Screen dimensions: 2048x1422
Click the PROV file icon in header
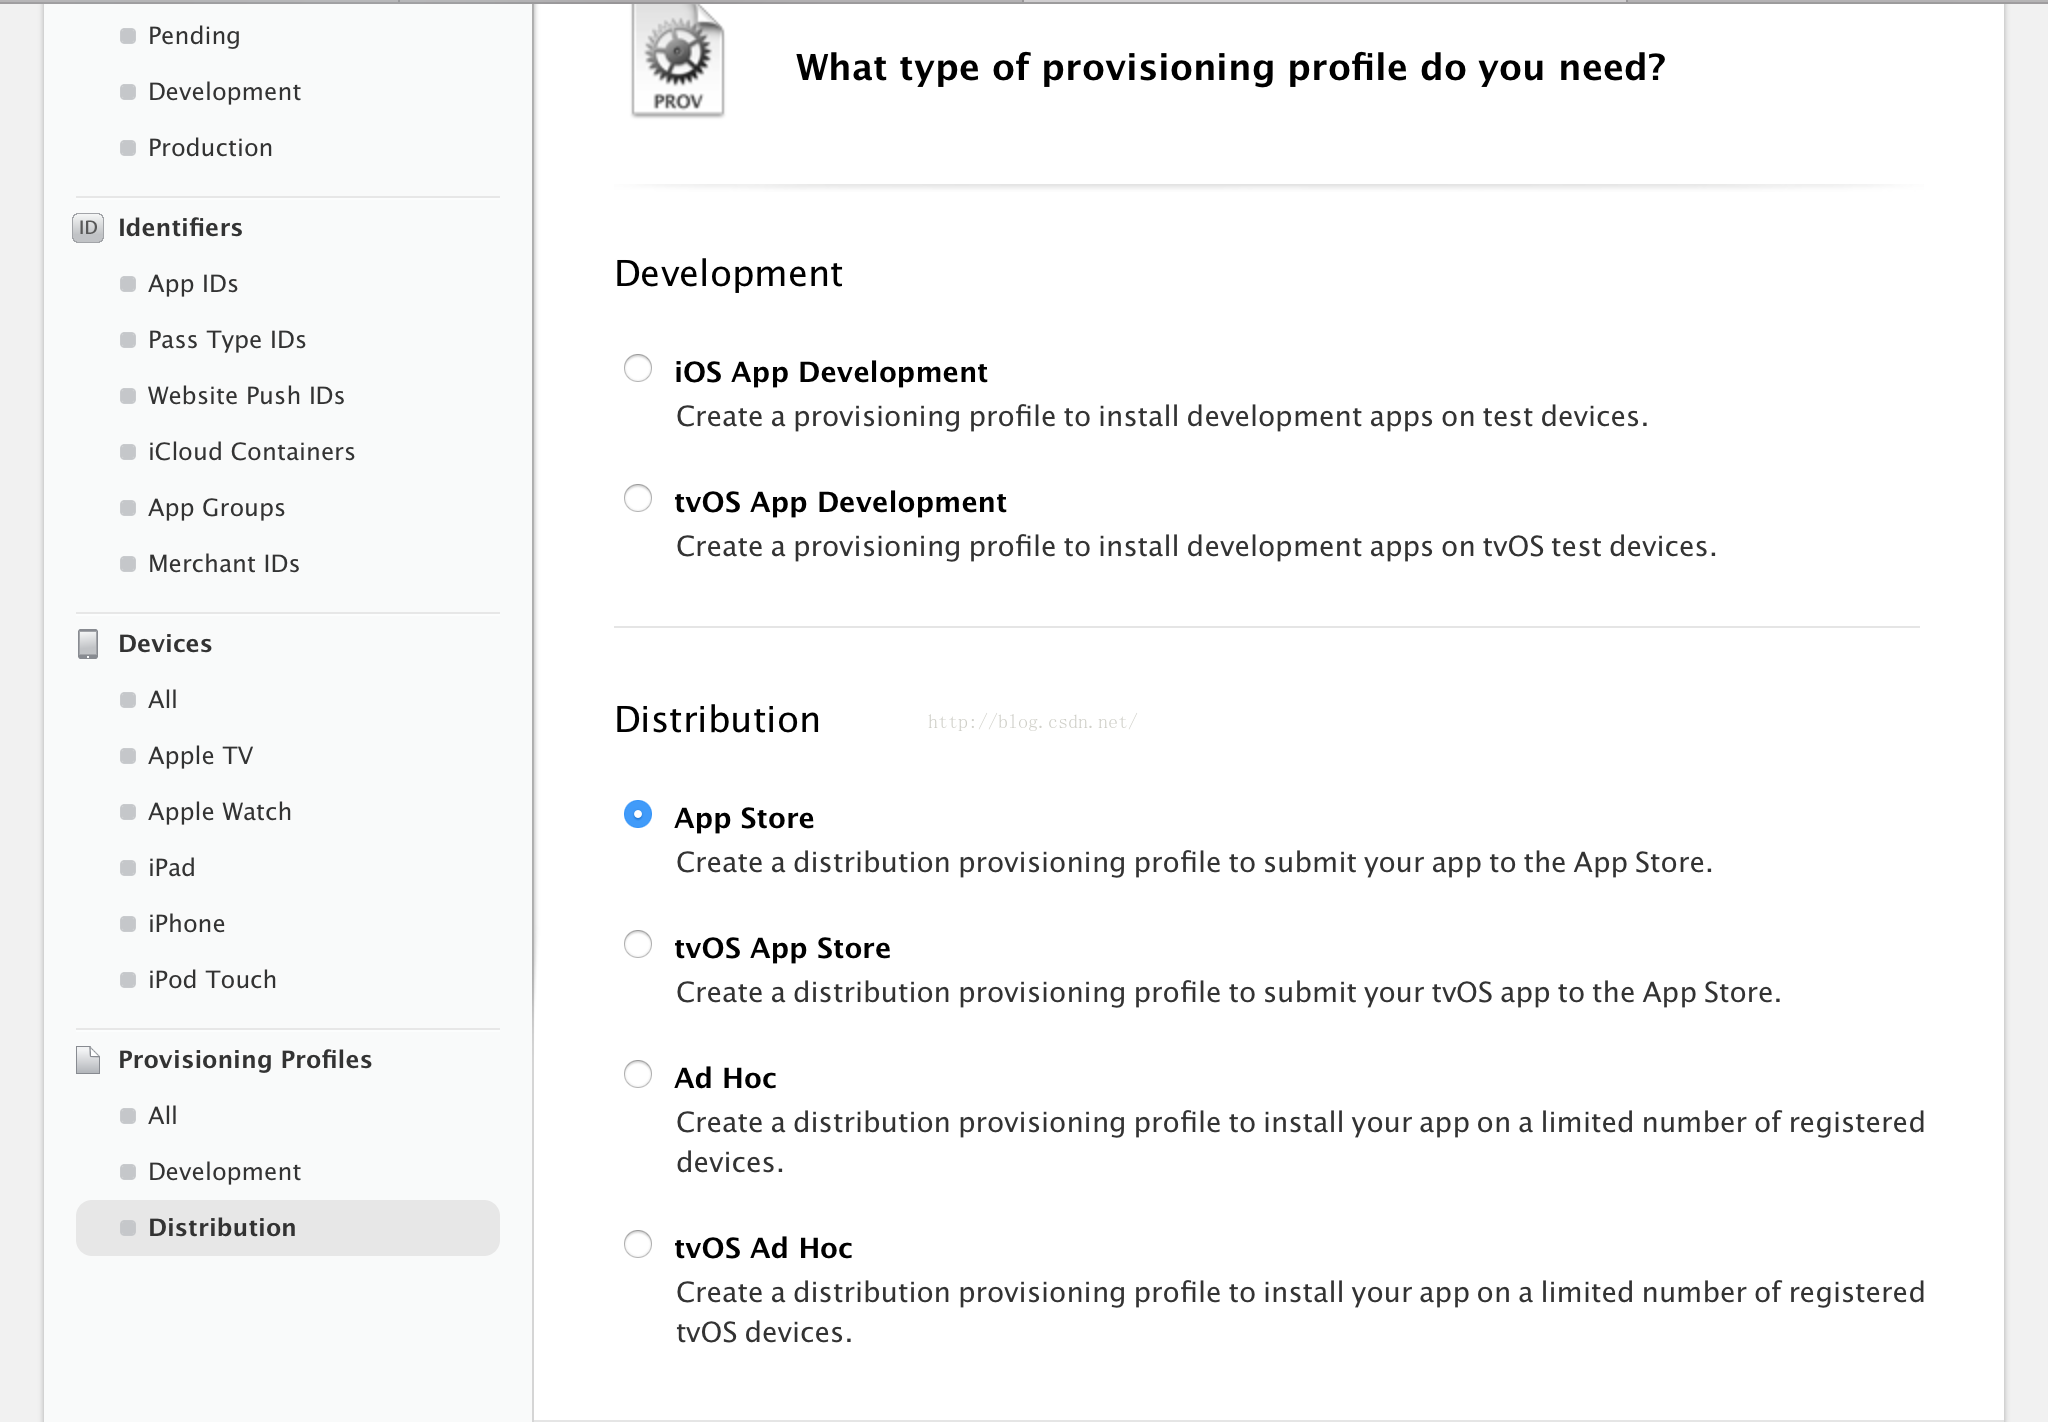(x=677, y=62)
